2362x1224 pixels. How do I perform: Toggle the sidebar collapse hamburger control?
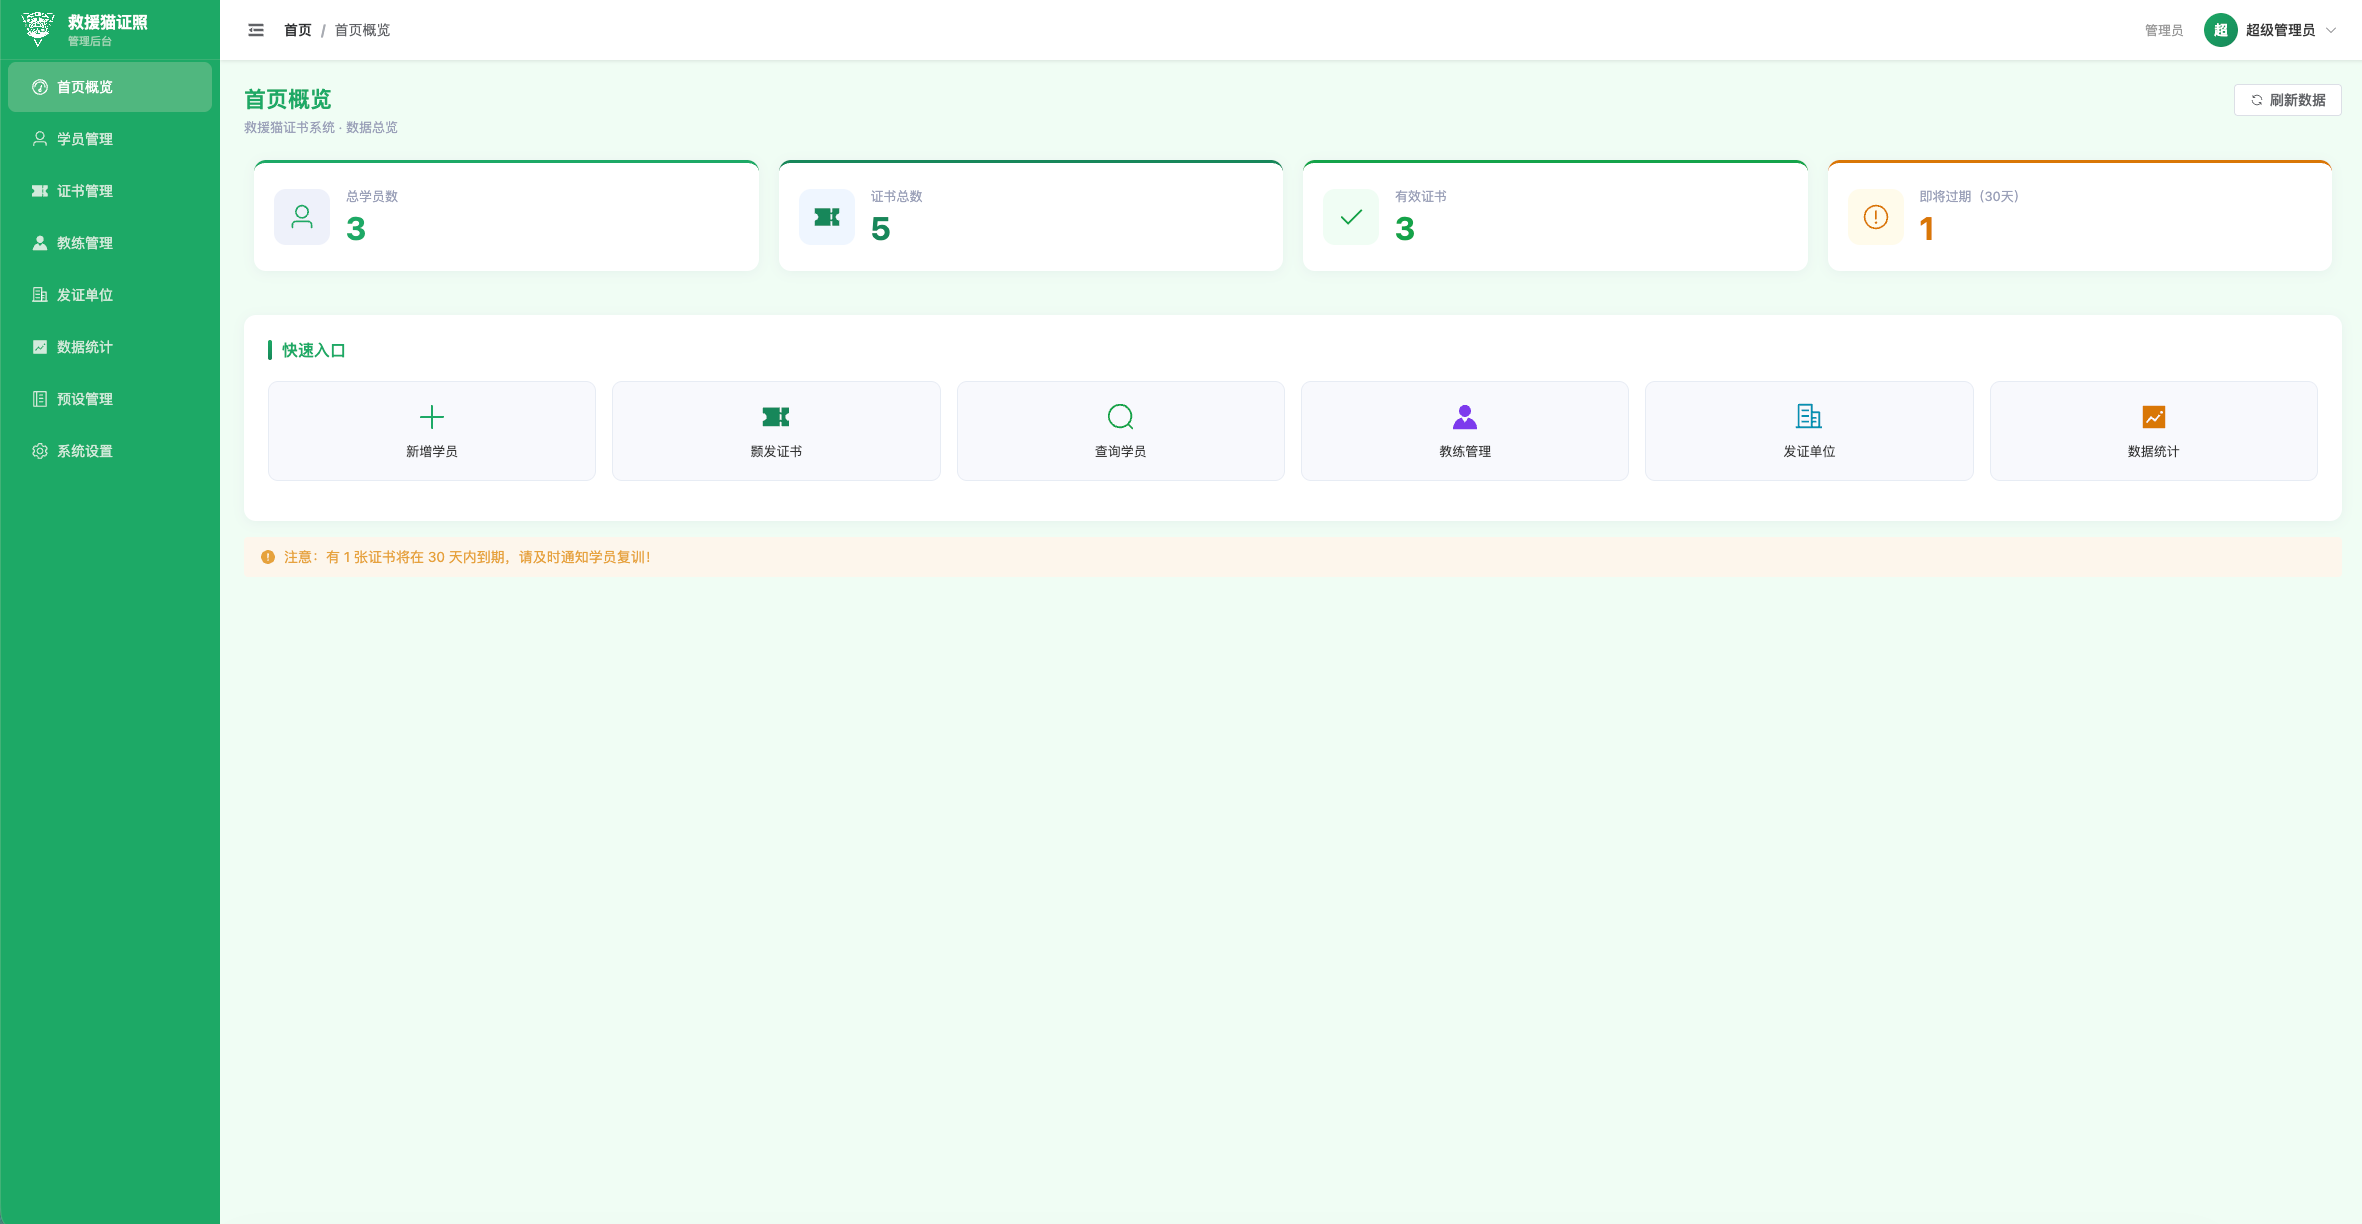point(256,30)
